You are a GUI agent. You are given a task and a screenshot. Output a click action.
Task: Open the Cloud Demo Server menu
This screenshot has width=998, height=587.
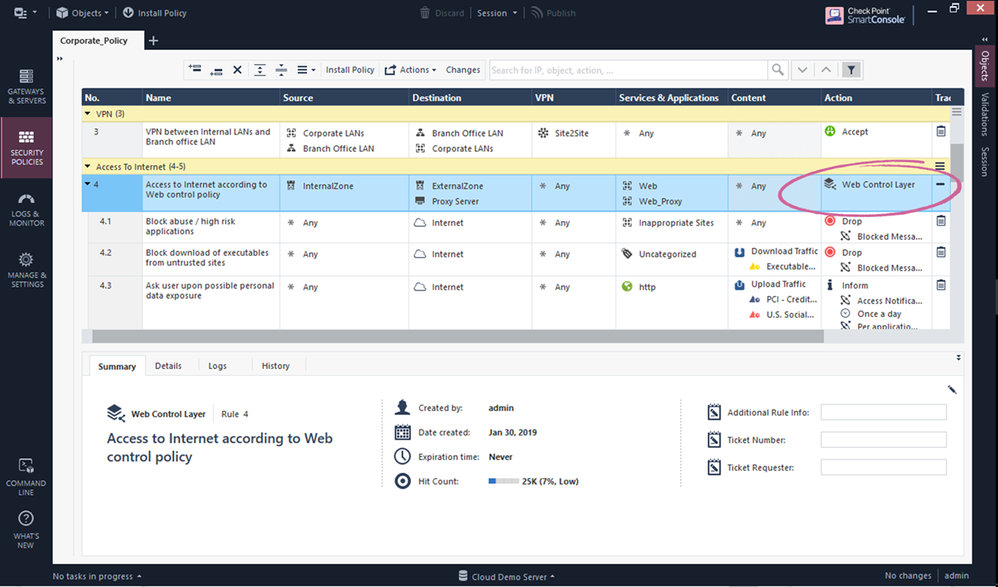click(x=507, y=576)
